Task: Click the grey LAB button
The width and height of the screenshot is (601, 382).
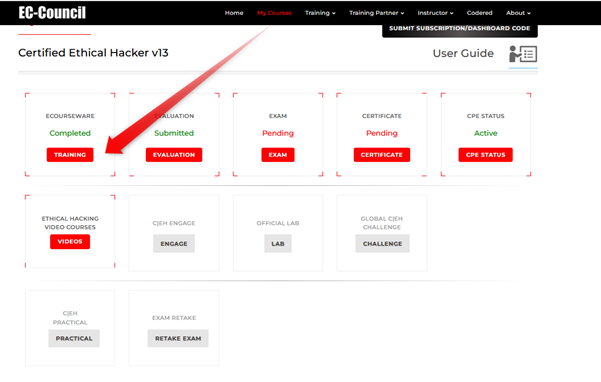Action: tap(278, 244)
